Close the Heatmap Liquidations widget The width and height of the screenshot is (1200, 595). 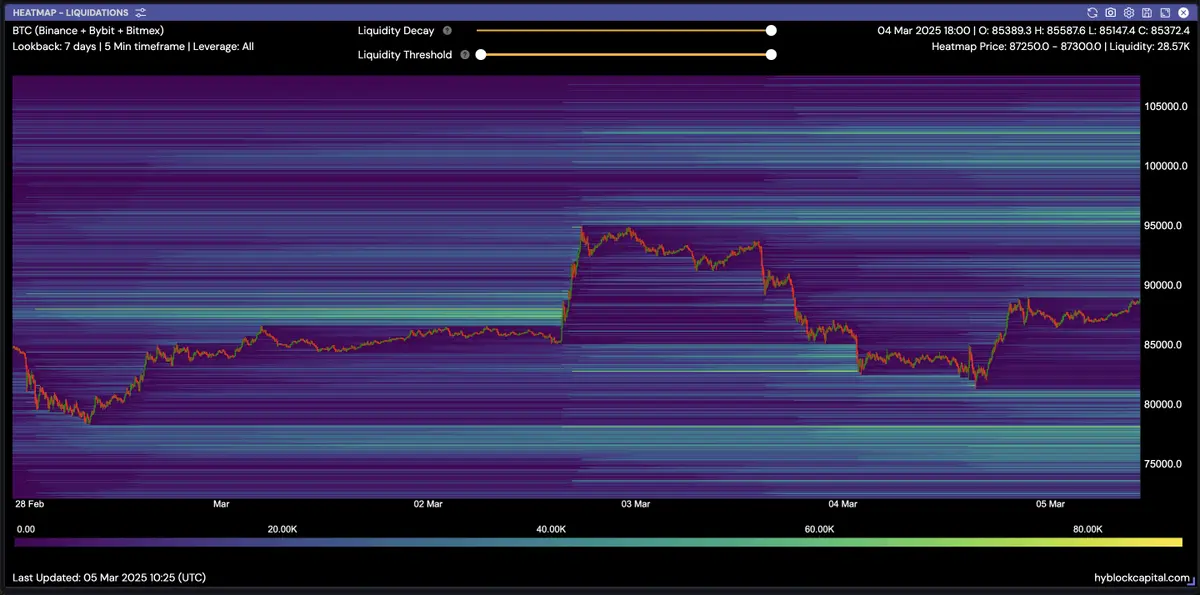(x=1181, y=12)
